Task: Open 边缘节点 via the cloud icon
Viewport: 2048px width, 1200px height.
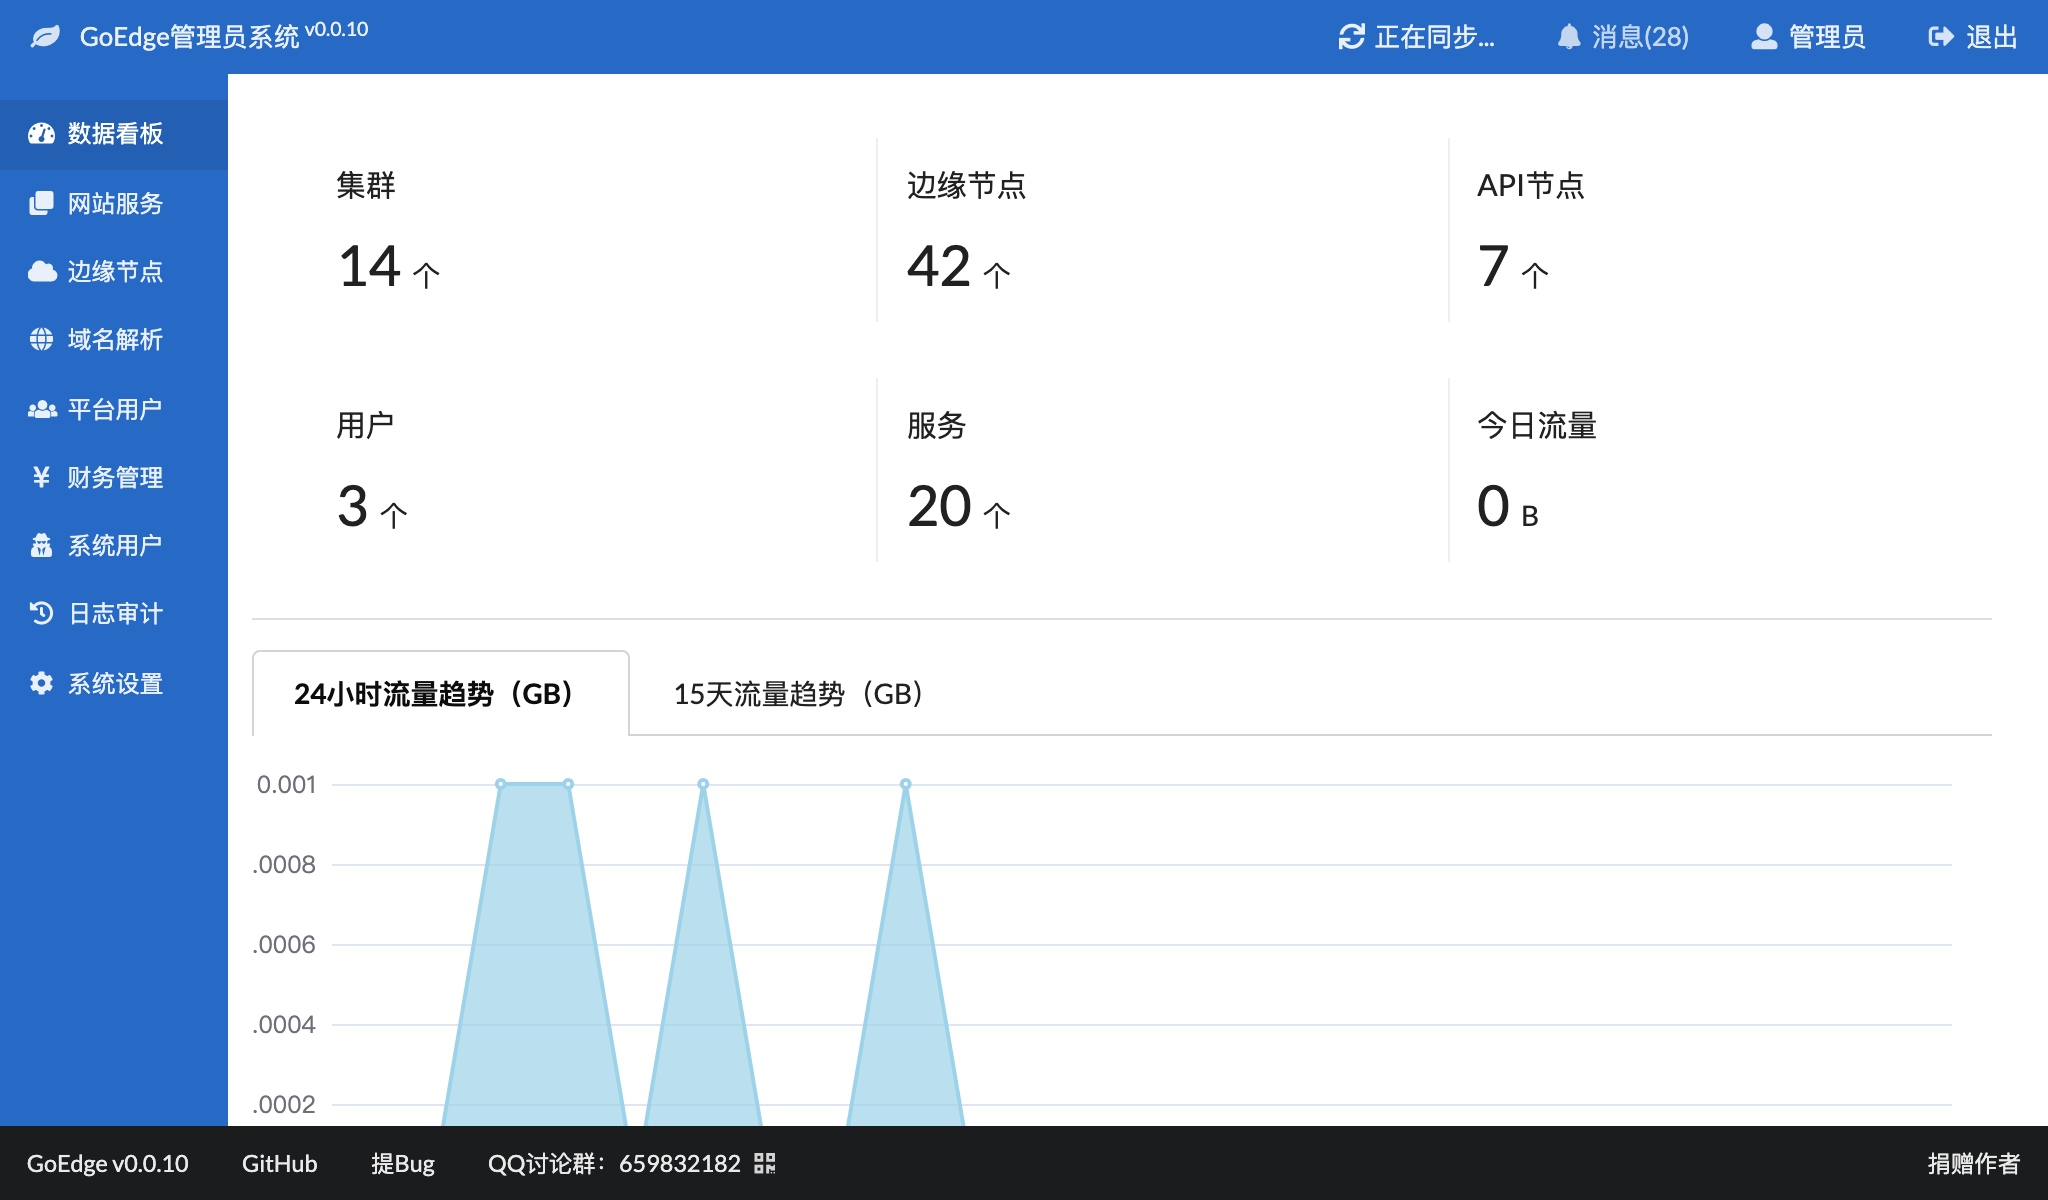Action: tap(41, 271)
